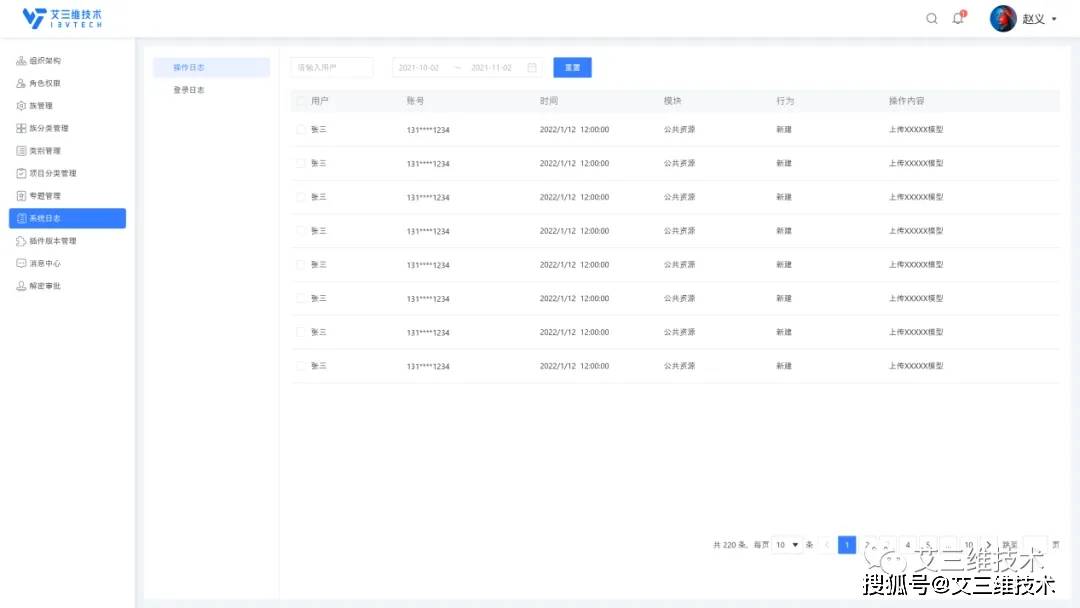Tick the checkbox of the last 张三 row

(x=300, y=366)
